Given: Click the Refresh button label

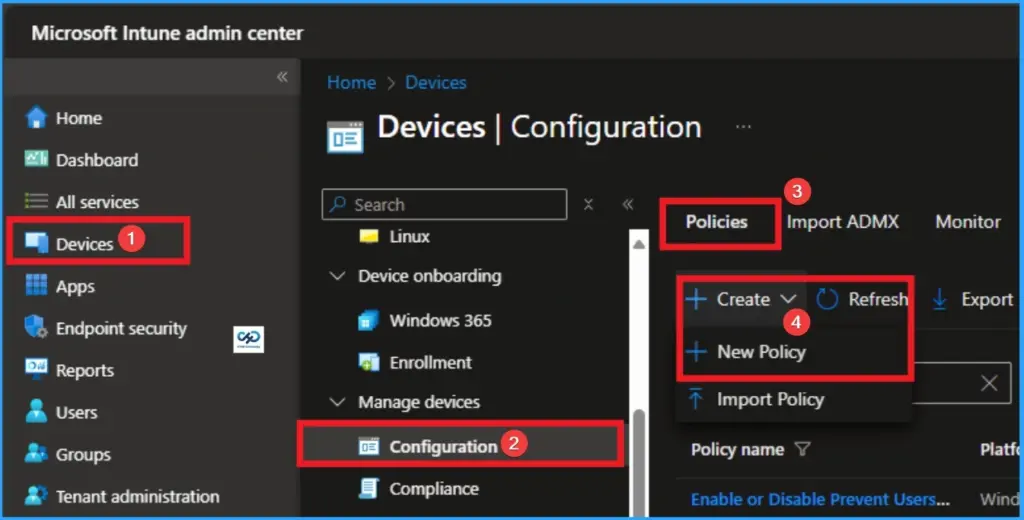Looking at the screenshot, I should pos(878,299).
